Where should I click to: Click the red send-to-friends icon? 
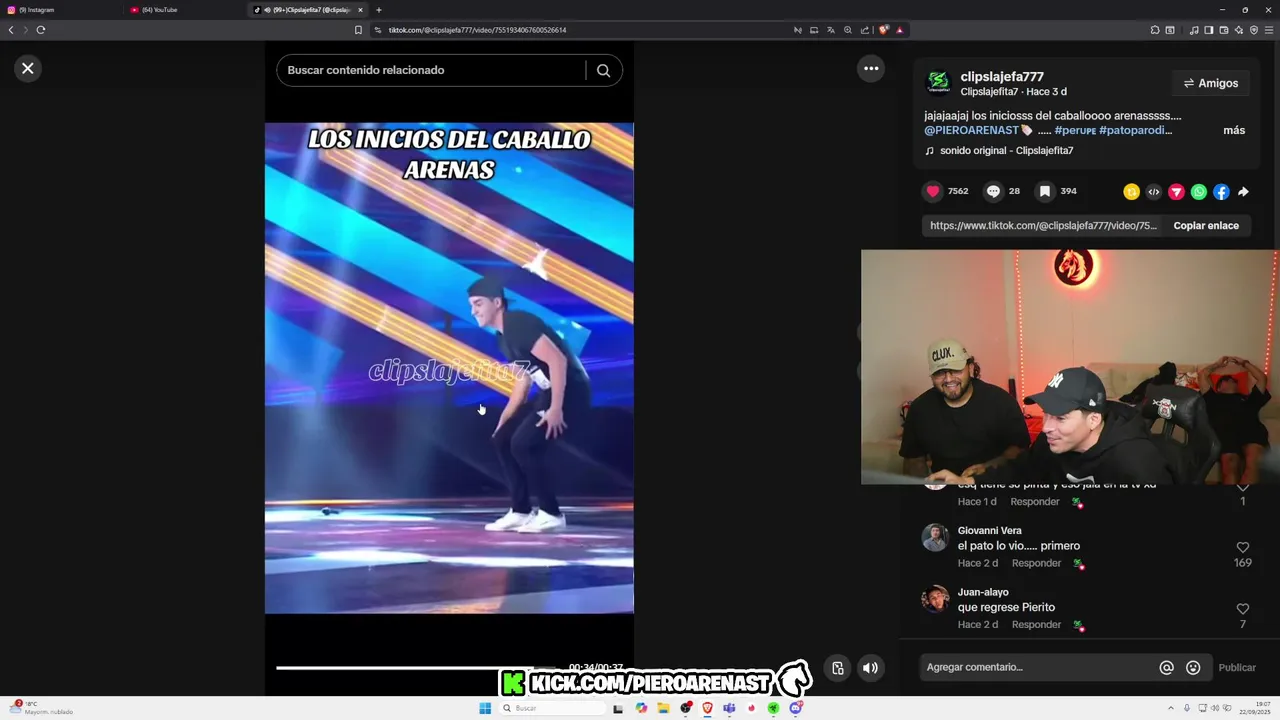click(1176, 192)
